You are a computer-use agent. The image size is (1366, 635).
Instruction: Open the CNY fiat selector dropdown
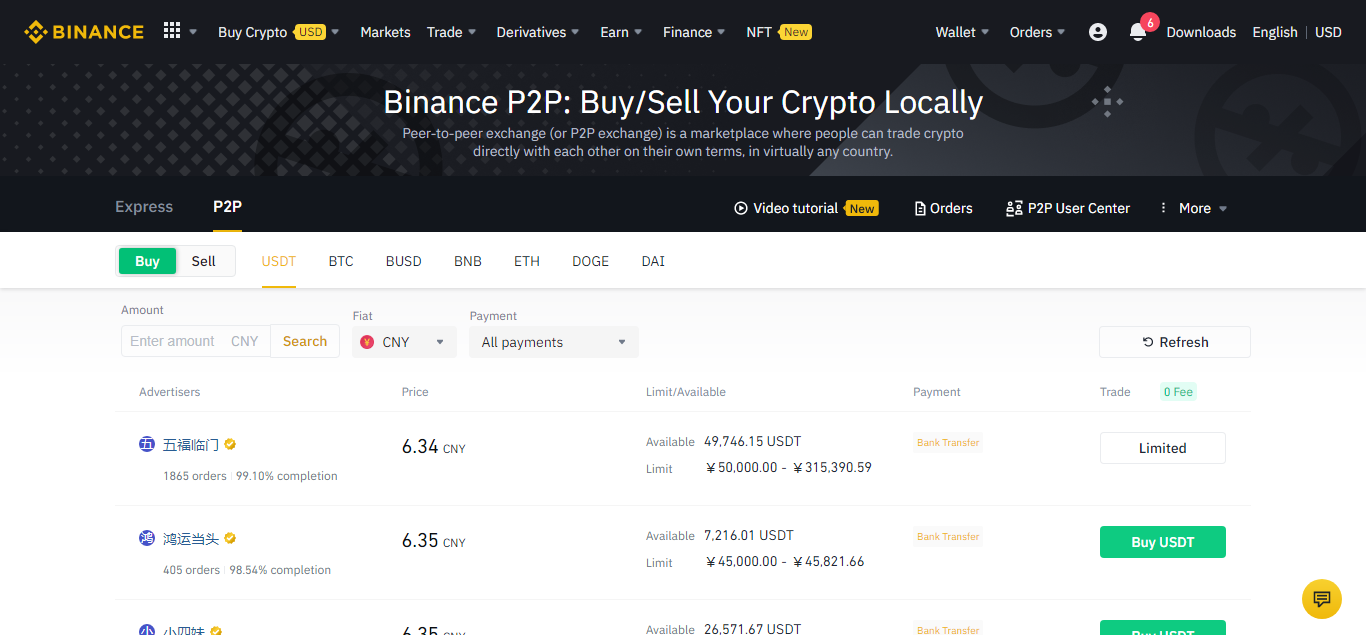404,342
